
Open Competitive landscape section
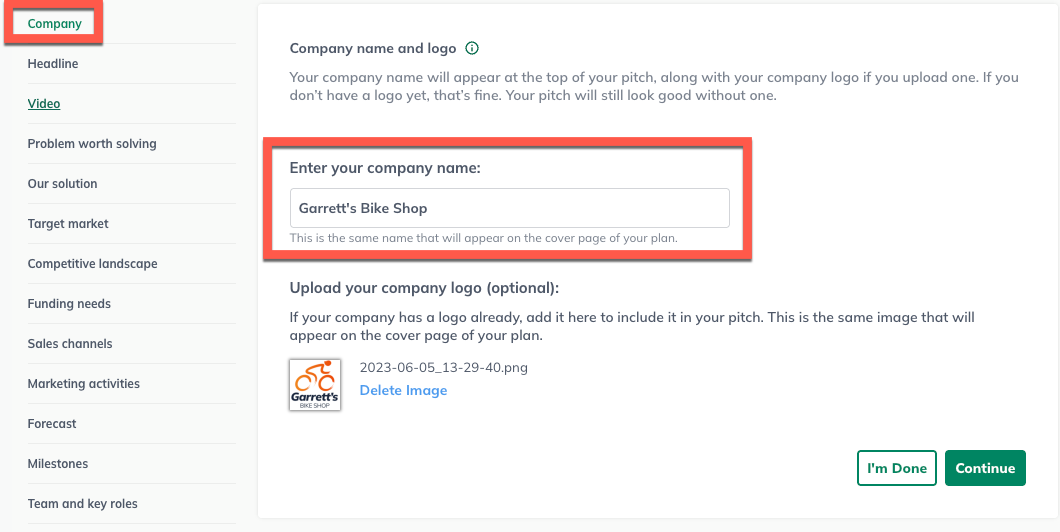[x=92, y=264]
